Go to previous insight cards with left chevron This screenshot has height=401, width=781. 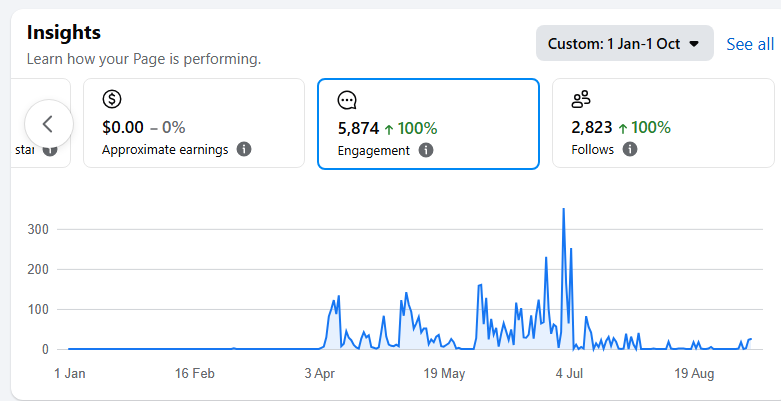(49, 124)
